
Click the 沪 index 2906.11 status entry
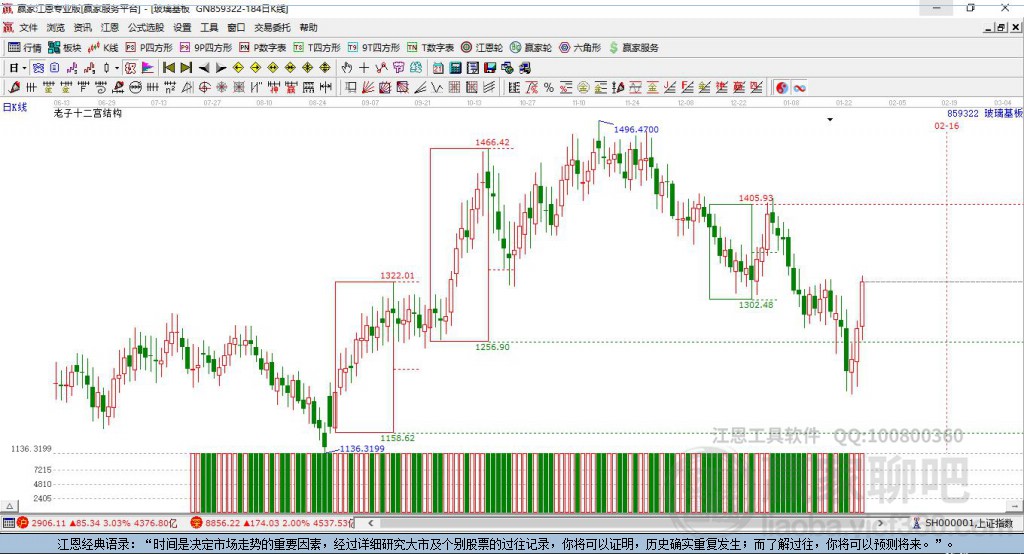click(97, 523)
